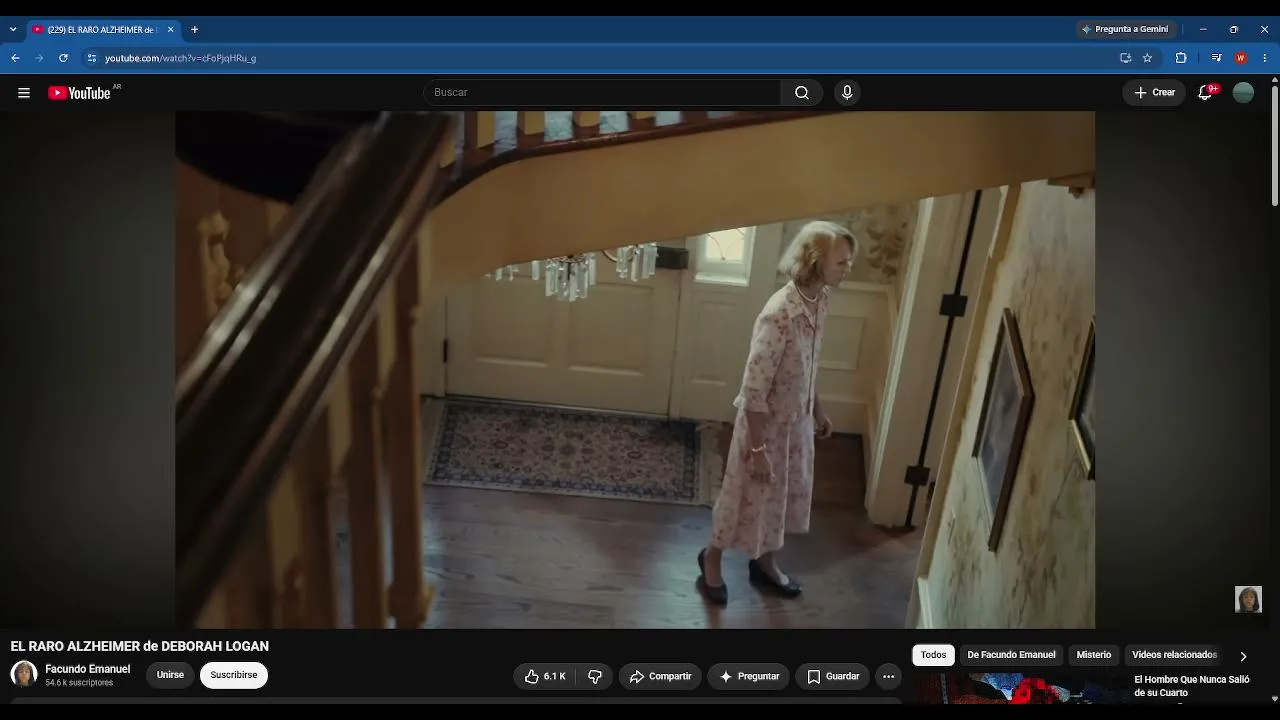Like the video with thumbs up

(545, 677)
